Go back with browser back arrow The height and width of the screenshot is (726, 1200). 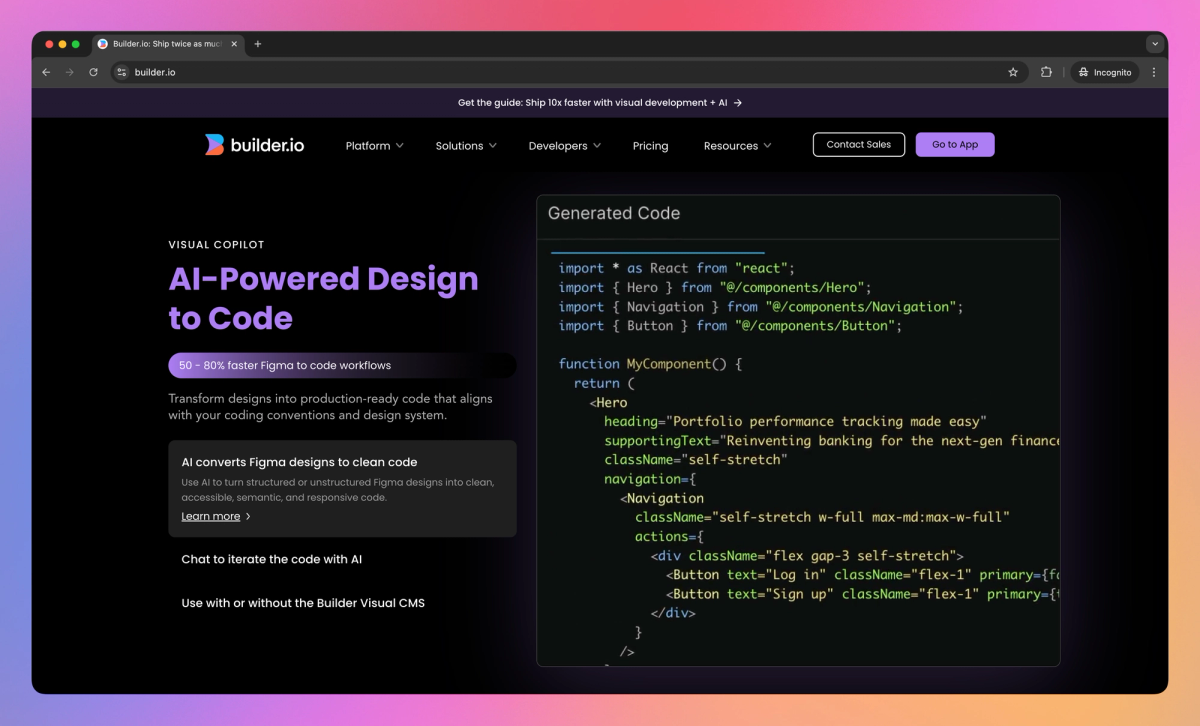click(x=46, y=72)
